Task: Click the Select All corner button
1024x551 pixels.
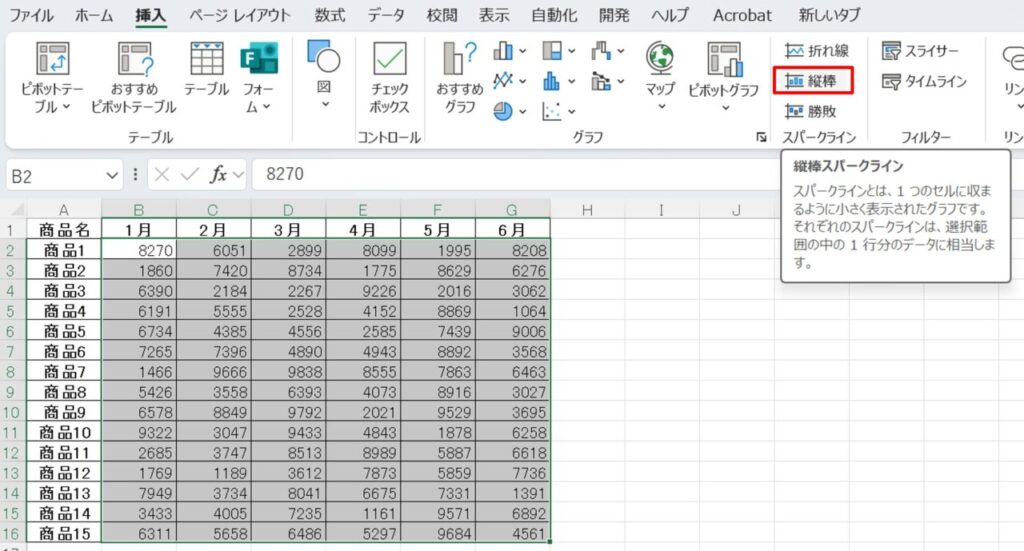Action: 16,210
